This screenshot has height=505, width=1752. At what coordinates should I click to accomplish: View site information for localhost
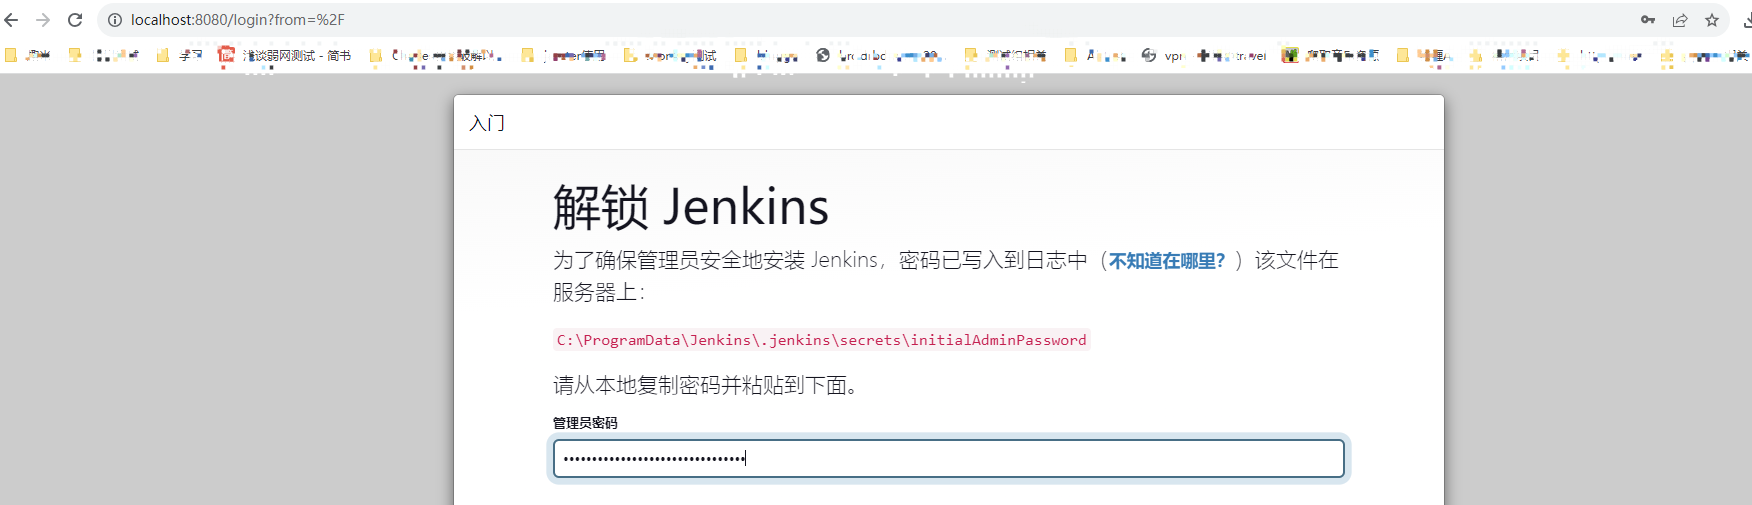(x=115, y=20)
